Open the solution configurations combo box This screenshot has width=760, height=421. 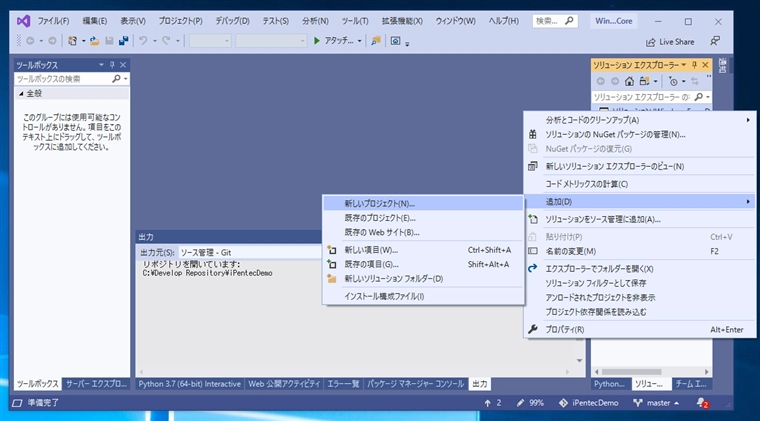click(x=210, y=41)
